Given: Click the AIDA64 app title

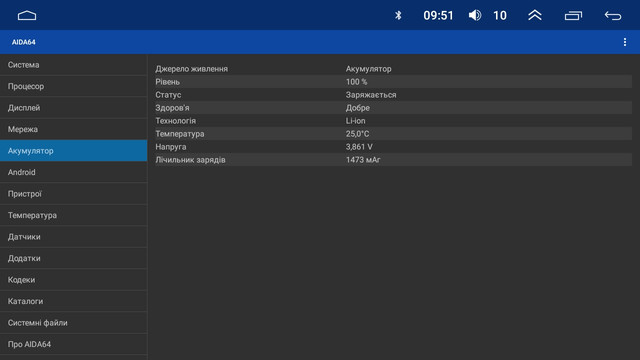Looking at the screenshot, I should [24, 42].
